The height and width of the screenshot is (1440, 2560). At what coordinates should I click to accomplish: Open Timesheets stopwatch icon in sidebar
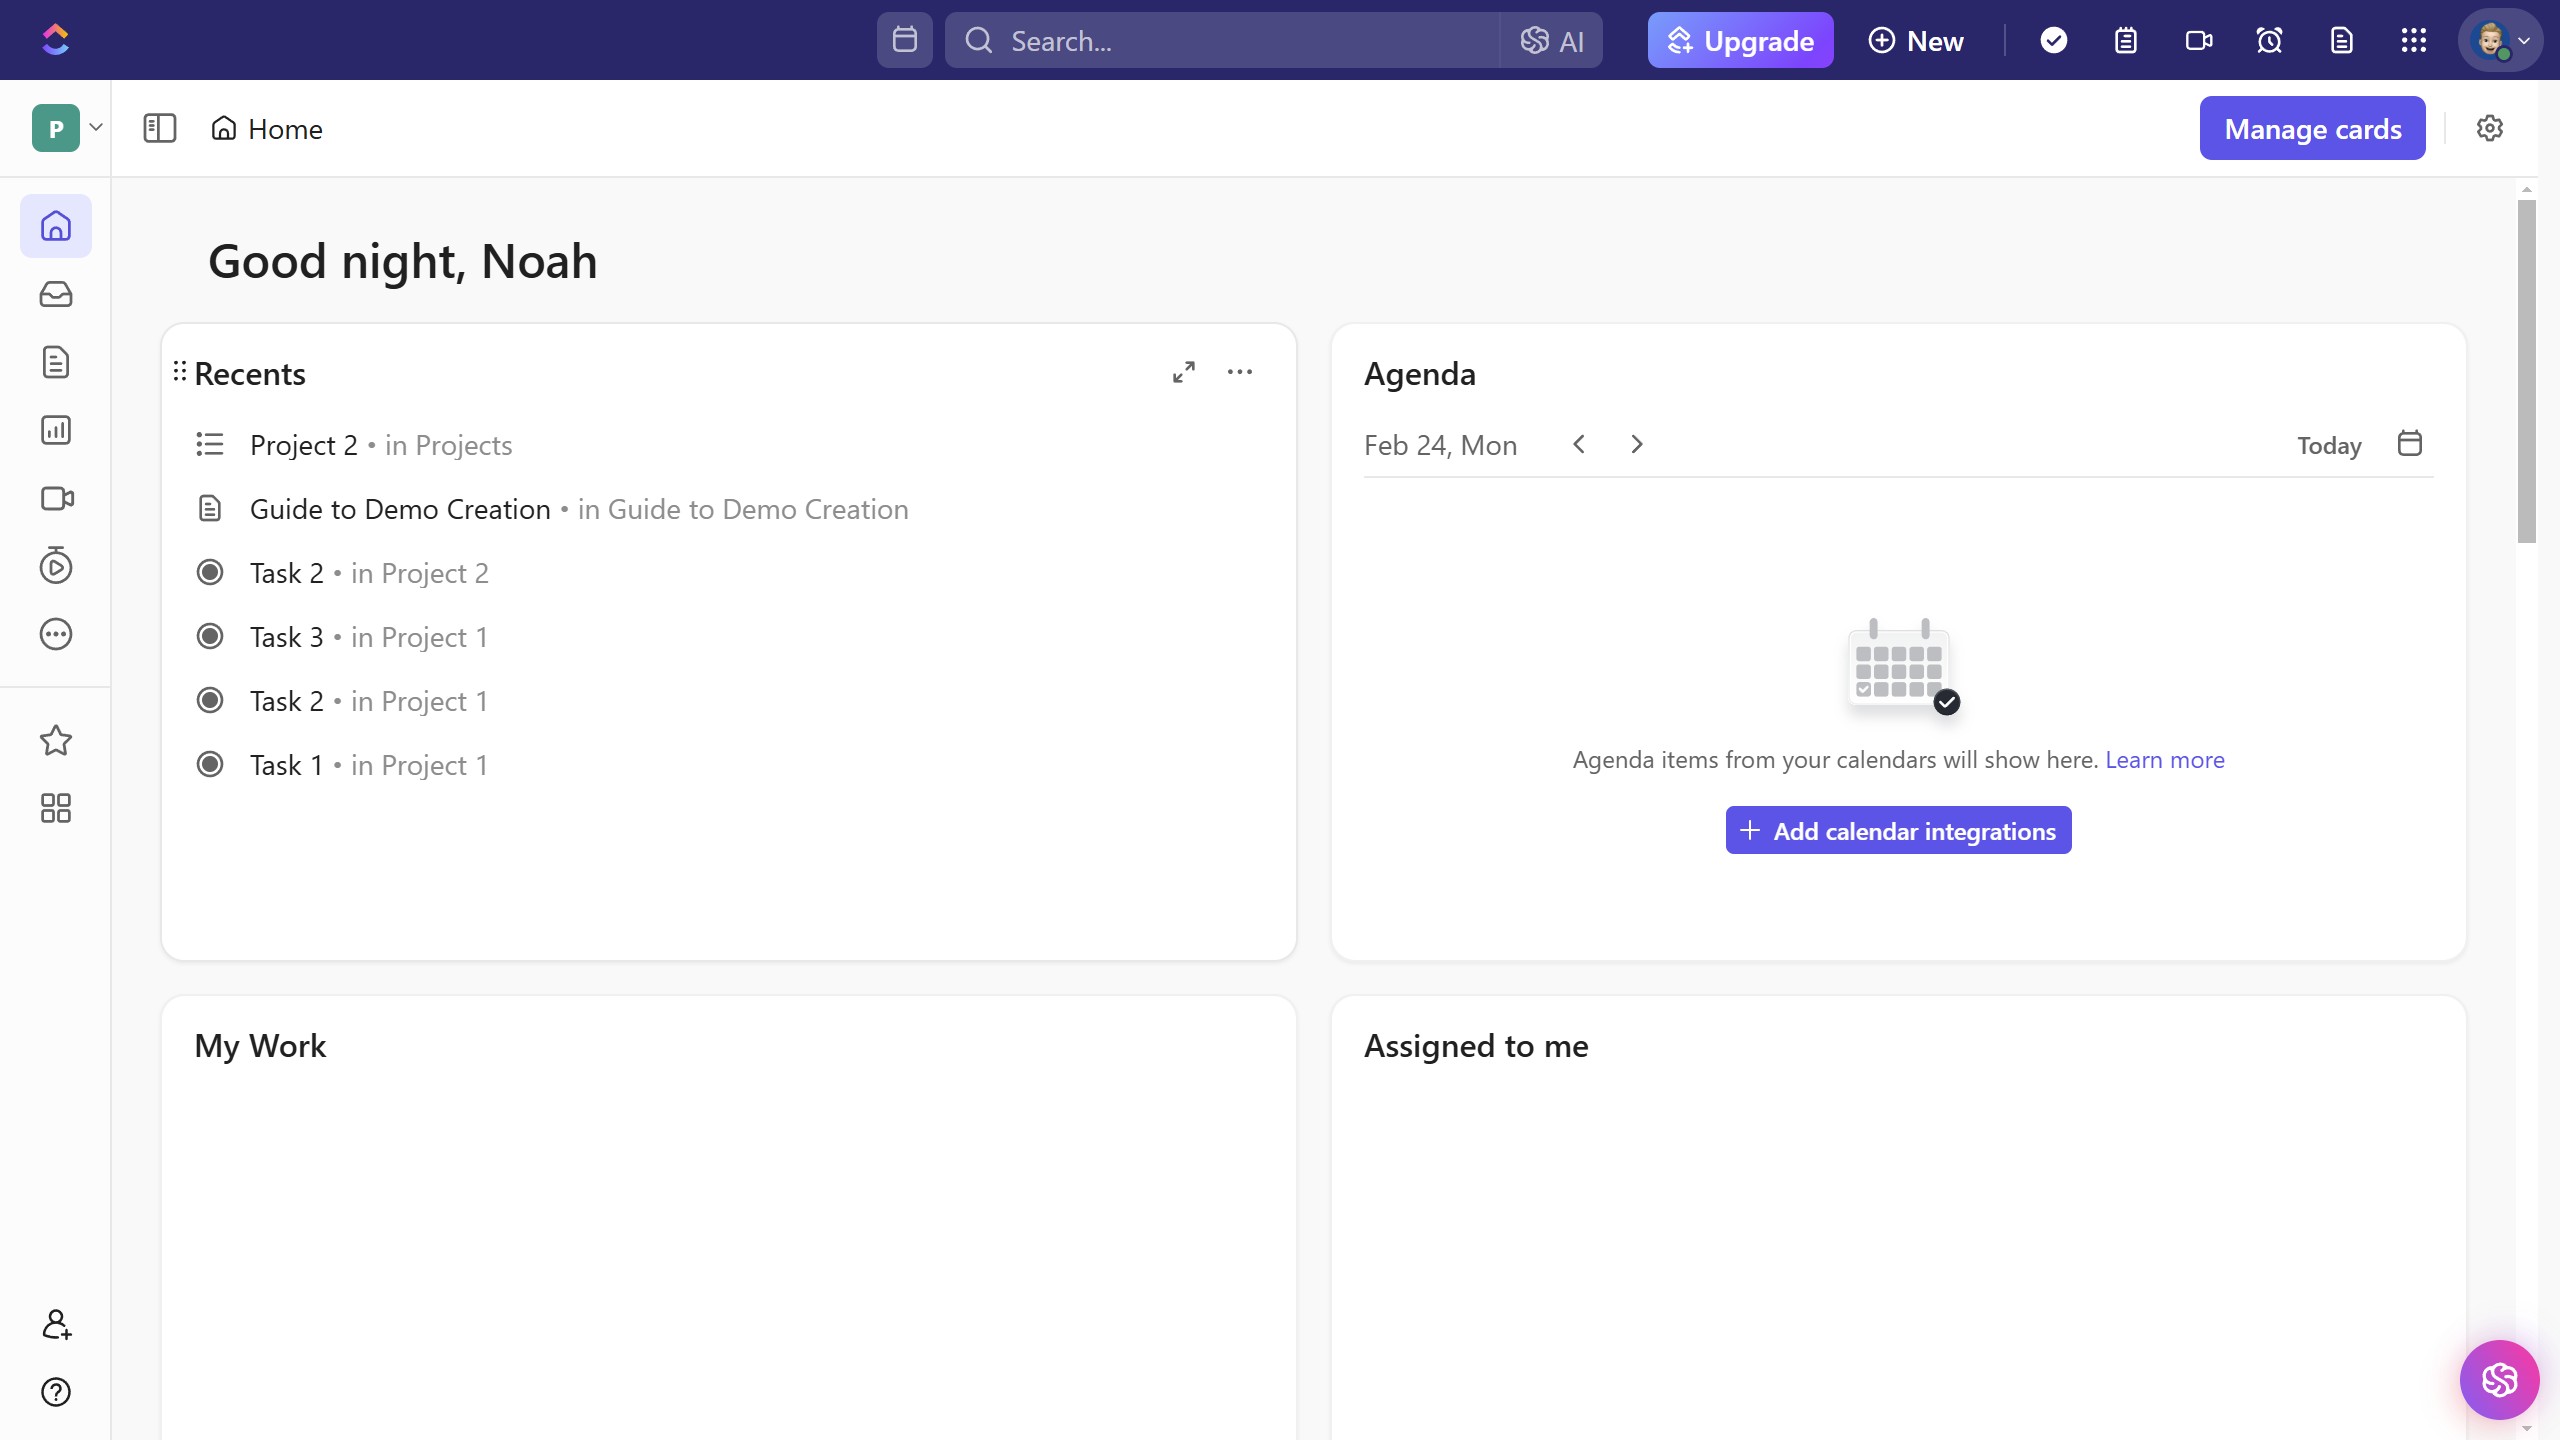[56, 566]
